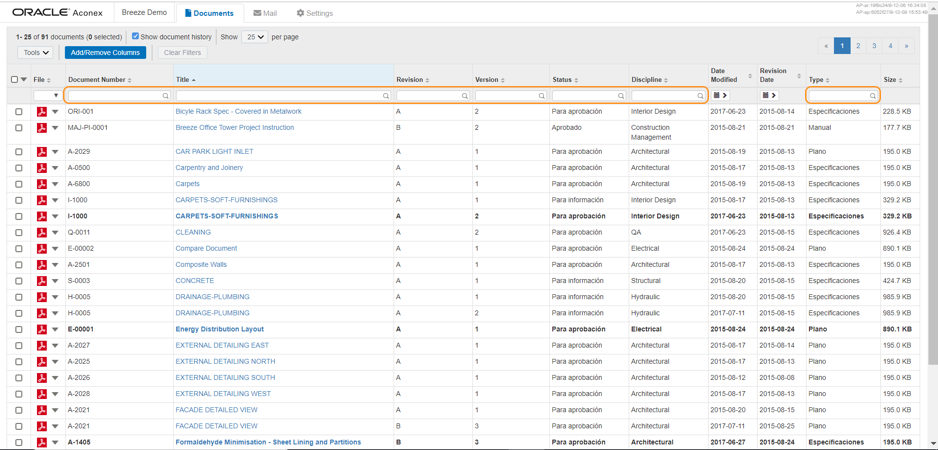Expand file actions arrow for A-2027
The width and height of the screenshot is (938, 450).
tap(55, 346)
